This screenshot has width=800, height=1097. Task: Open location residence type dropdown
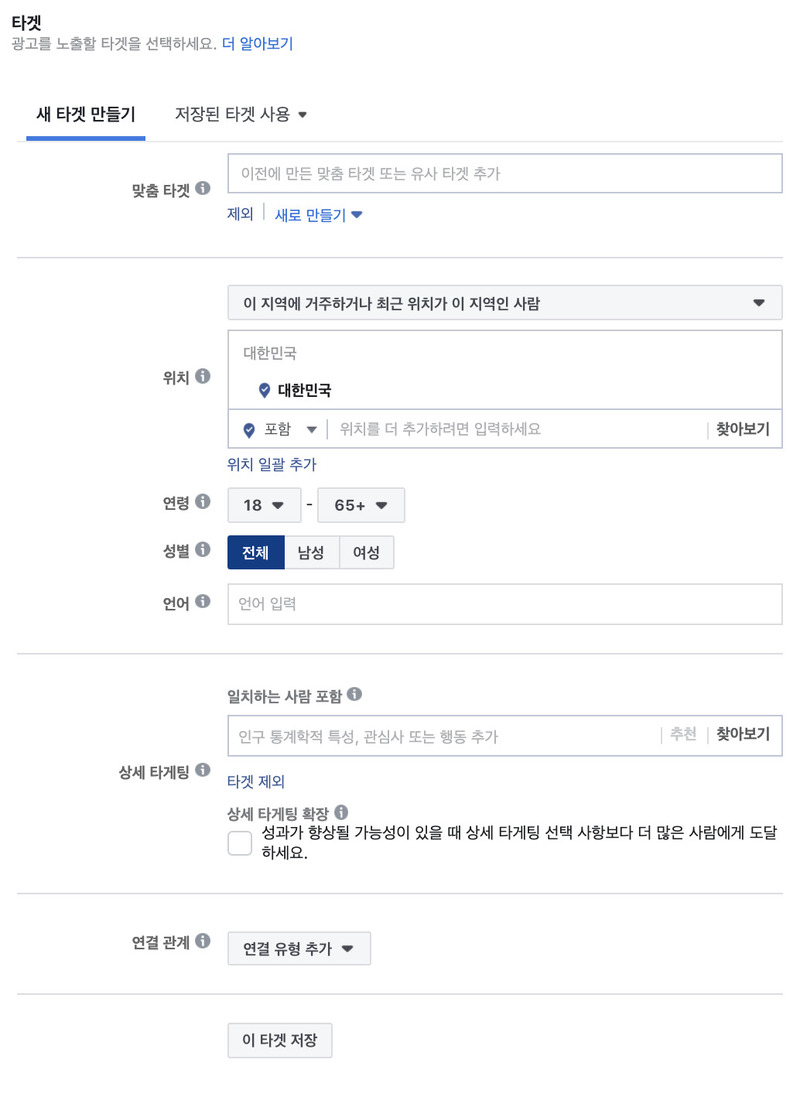(505, 303)
